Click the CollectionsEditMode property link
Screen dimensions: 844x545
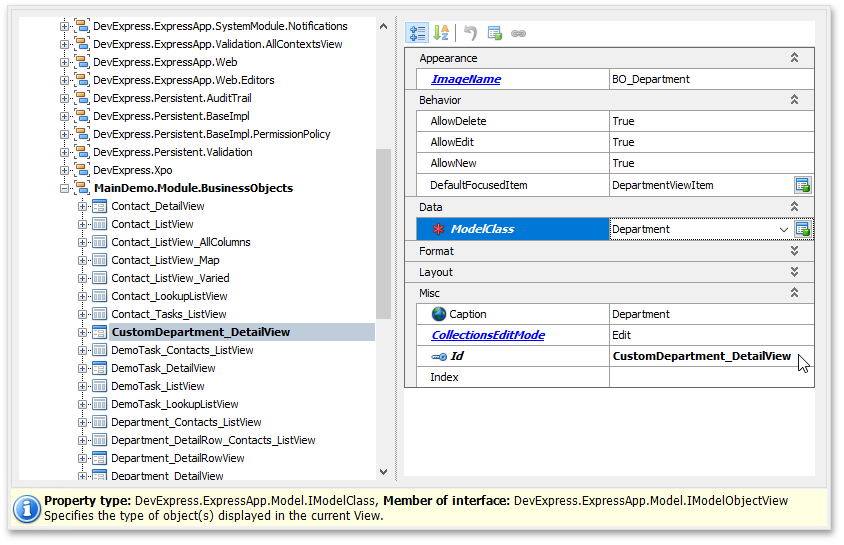click(487, 335)
